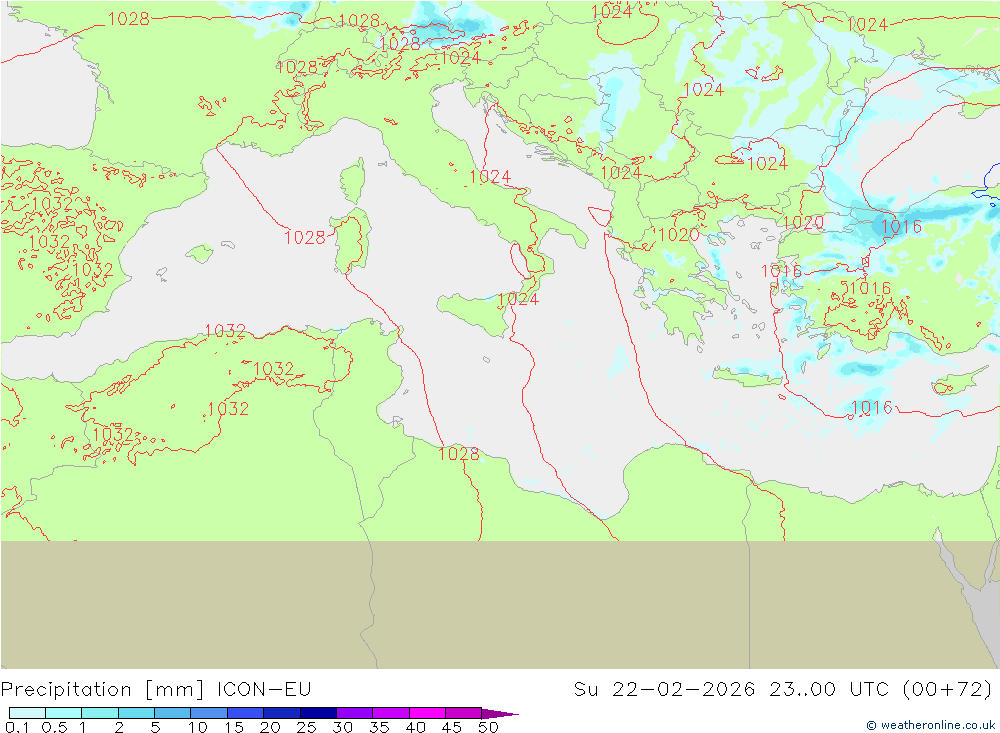Click the 1020 isobar label over northern Greece
This screenshot has height=733, width=1000.
pyautogui.click(x=679, y=235)
